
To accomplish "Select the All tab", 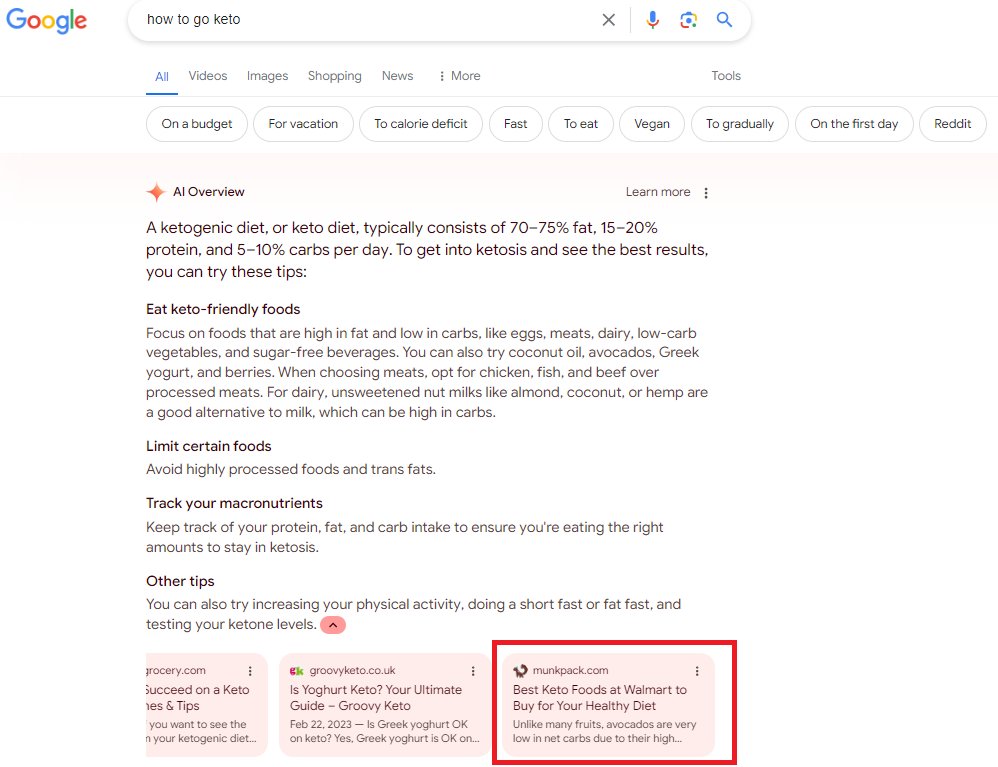I will (162, 76).
